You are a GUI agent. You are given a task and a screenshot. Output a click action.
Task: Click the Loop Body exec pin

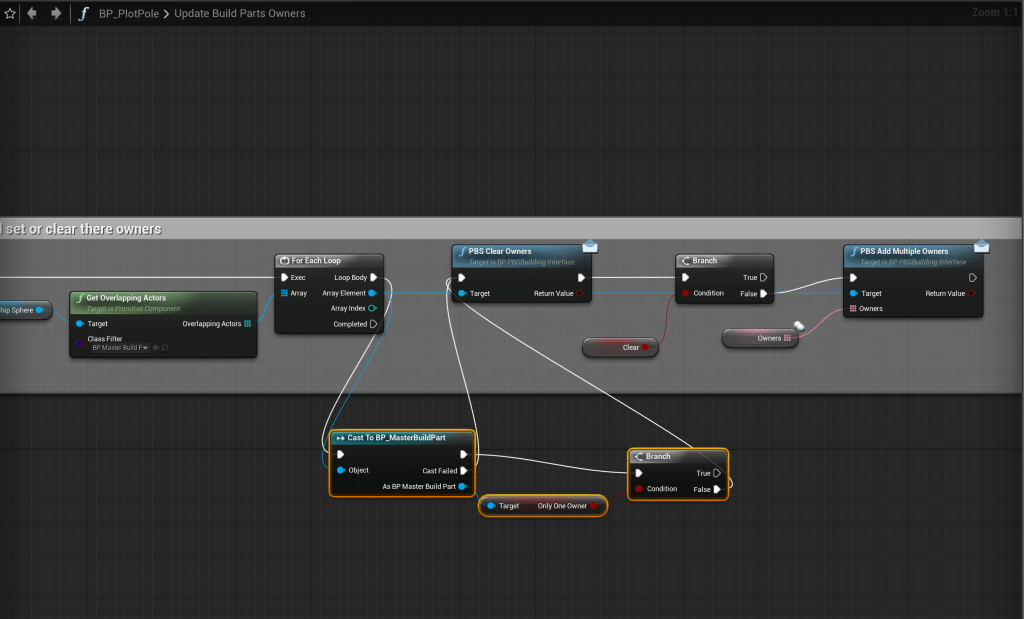point(373,277)
